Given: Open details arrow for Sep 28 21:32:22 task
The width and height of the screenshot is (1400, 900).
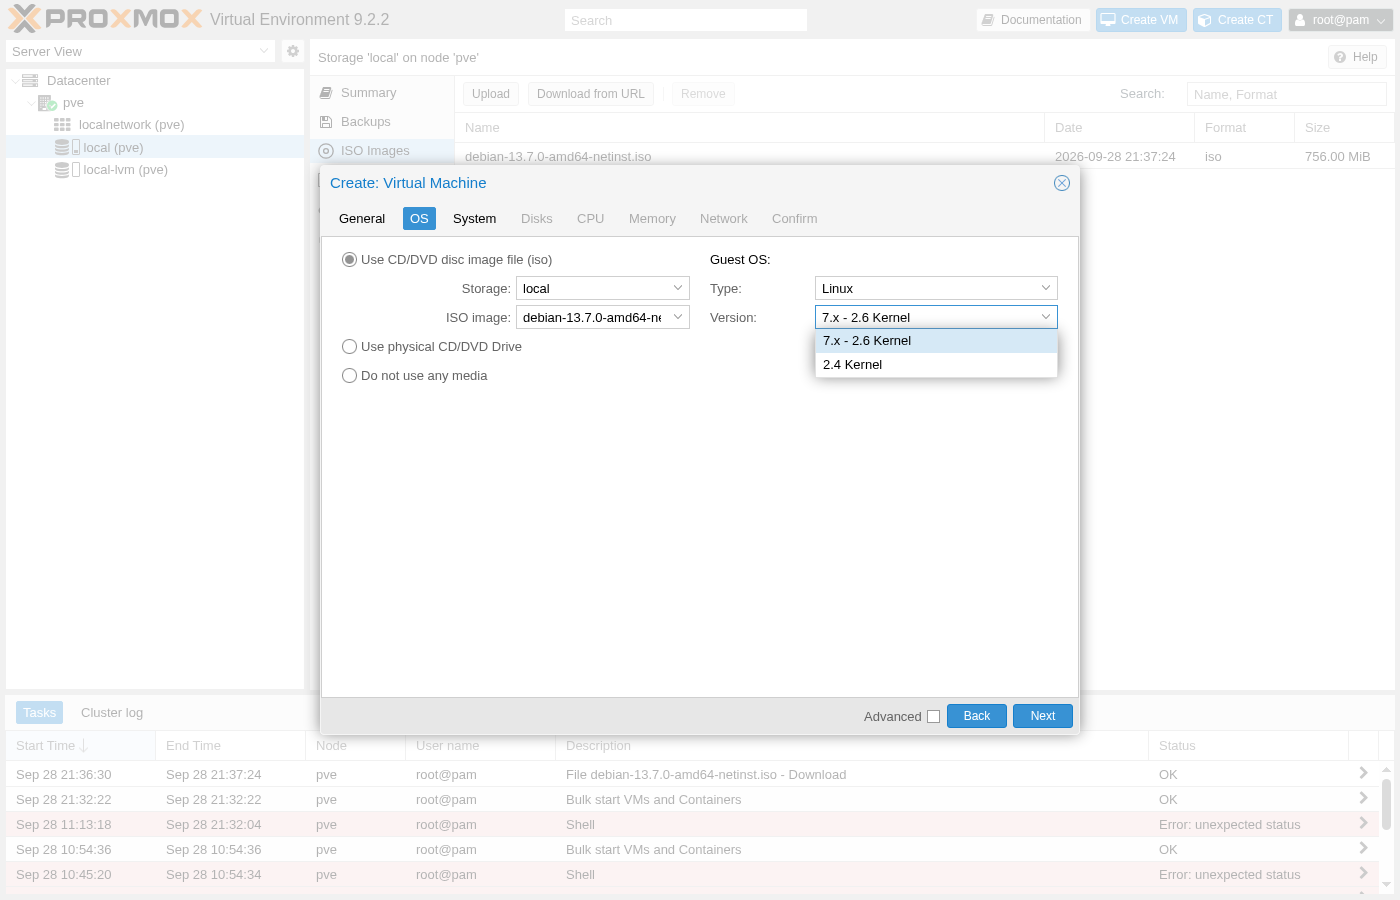Looking at the screenshot, I should coord(1363,798).
